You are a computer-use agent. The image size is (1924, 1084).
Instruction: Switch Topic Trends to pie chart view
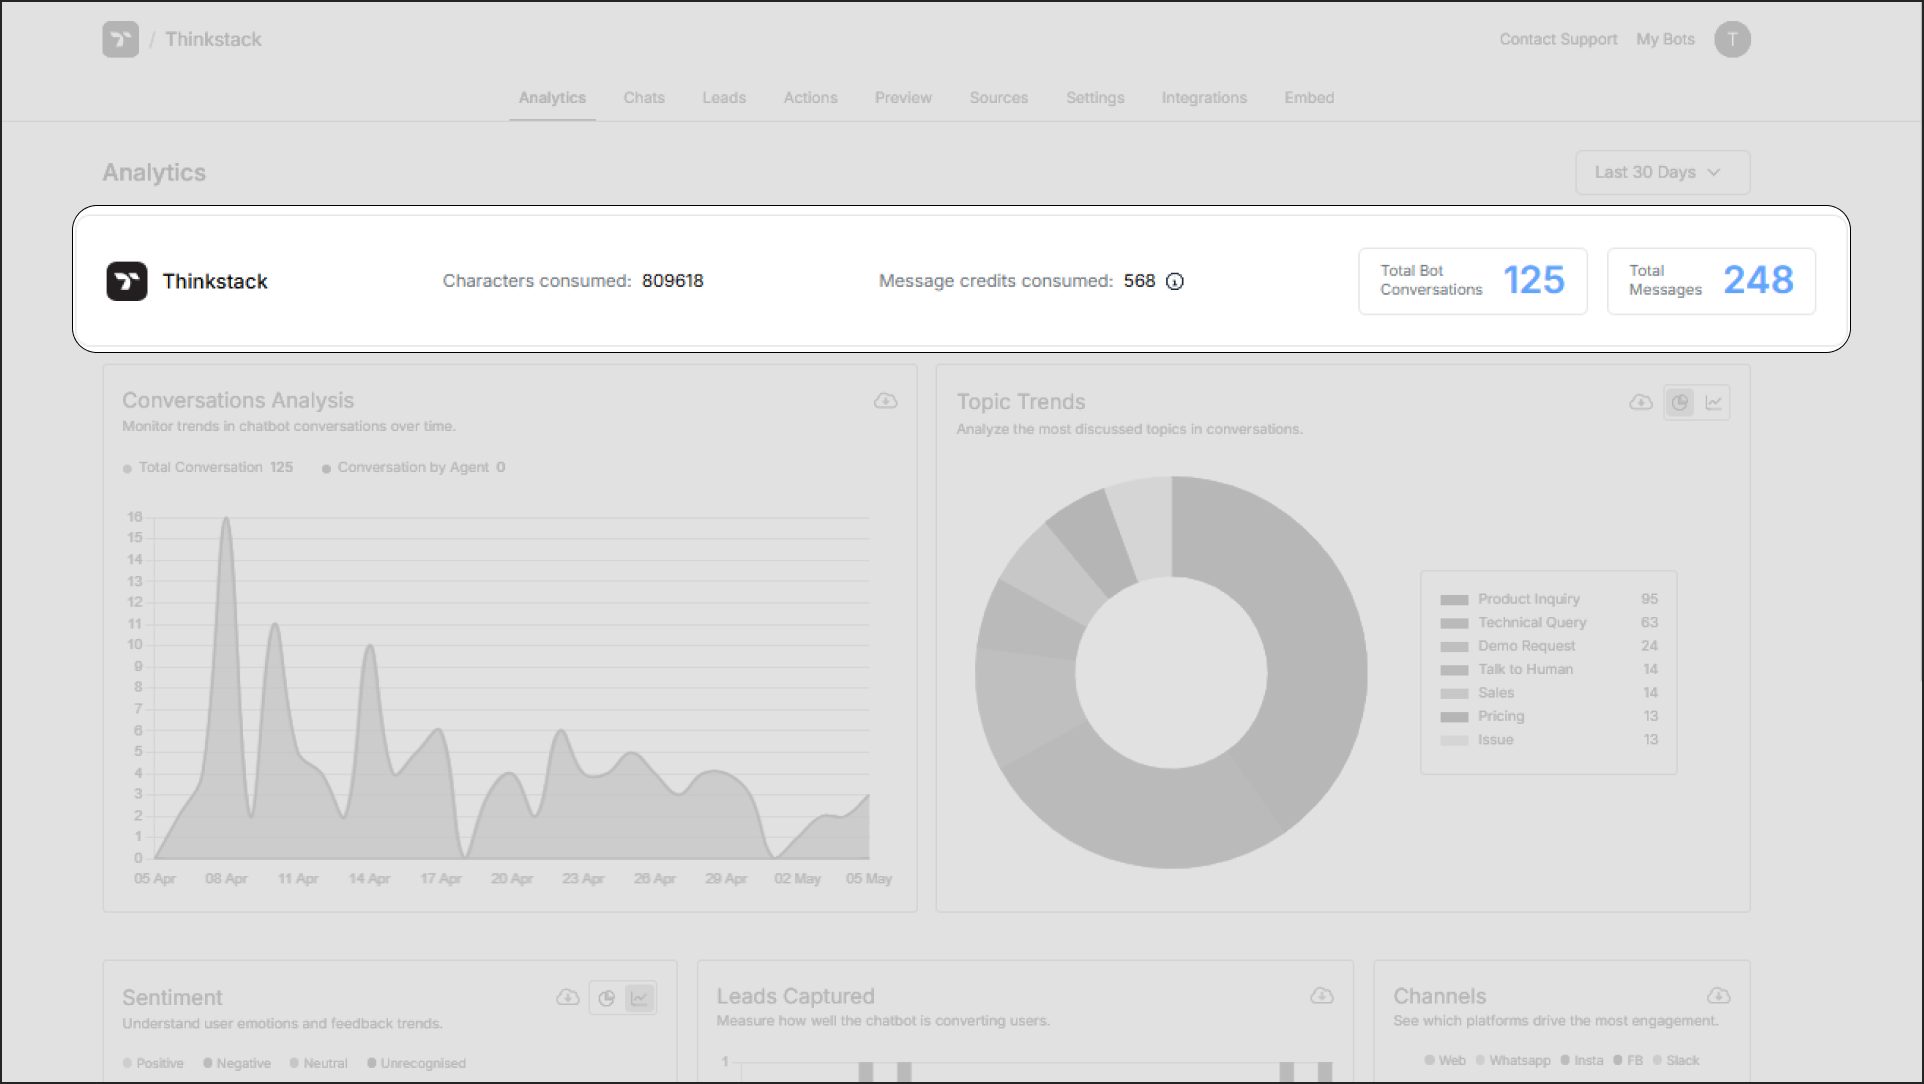pos(1680,402)
